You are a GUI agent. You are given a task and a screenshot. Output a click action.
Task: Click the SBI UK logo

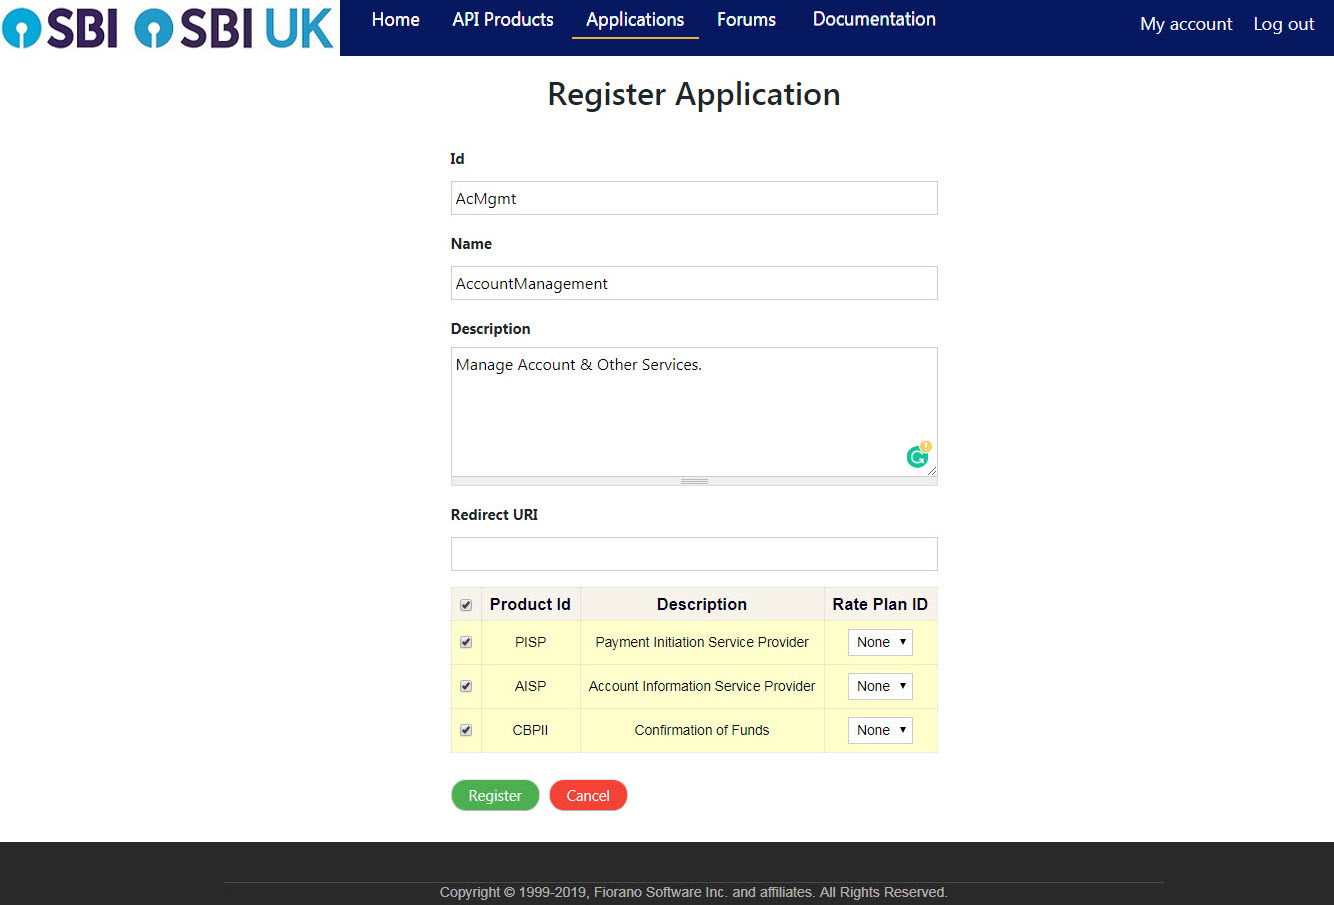pos(234,28)
